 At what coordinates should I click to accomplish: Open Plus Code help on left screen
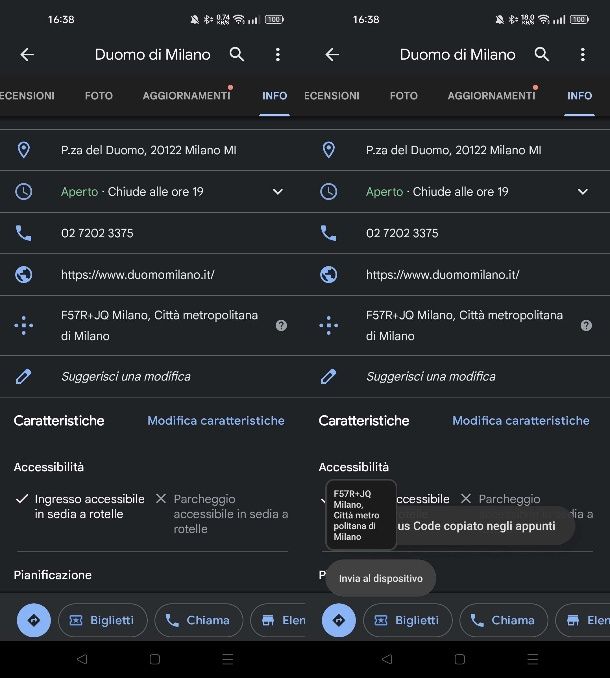(281, 326)
